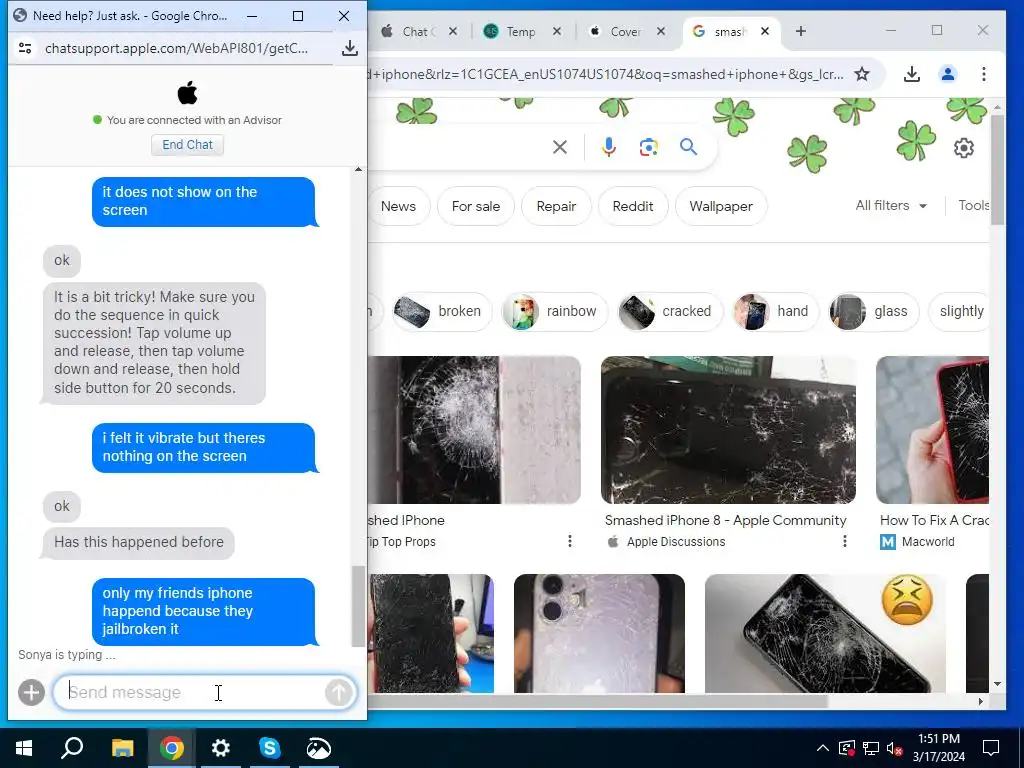Open Chrome downloads icon in main window
1024x768 pixels.
click(x=912, y=74)
